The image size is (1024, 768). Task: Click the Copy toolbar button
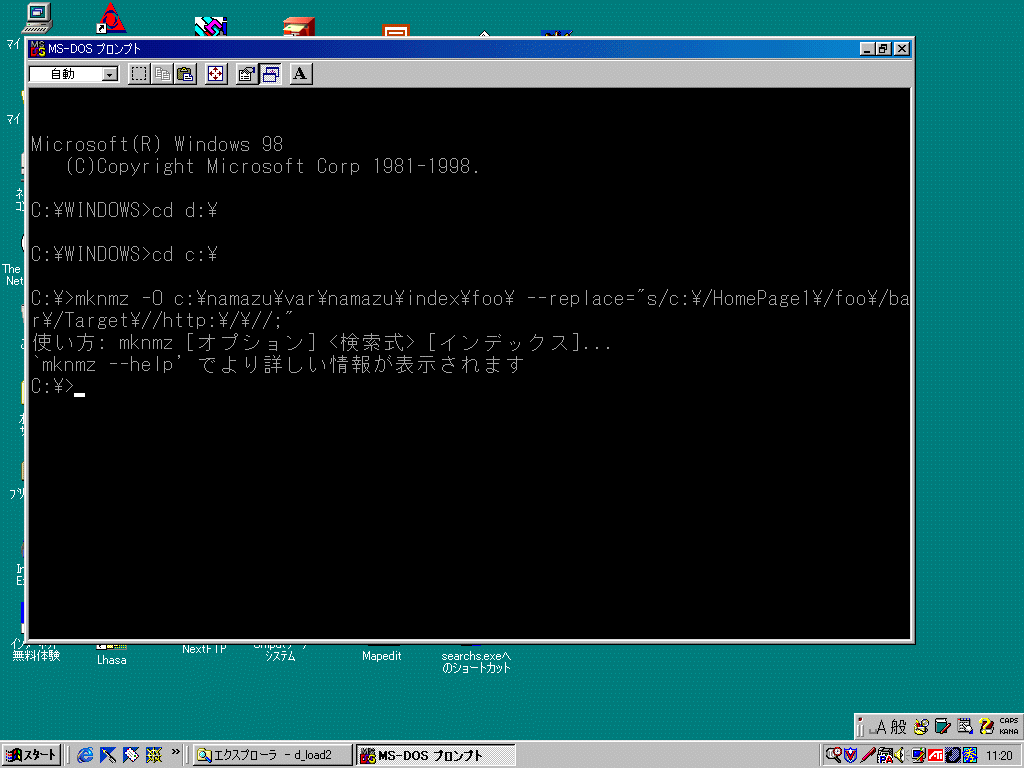click(x=163, y=74)
